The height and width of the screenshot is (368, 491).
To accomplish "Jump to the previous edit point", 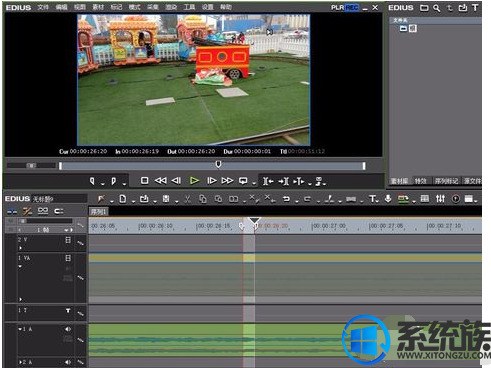I will coord(268,181).
